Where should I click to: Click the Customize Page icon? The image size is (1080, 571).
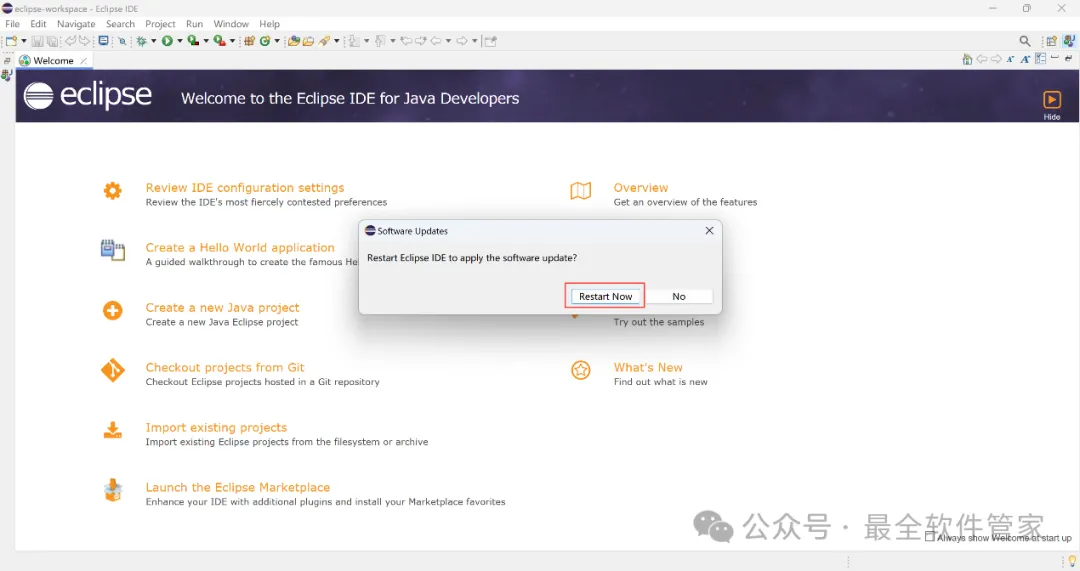1040,59
